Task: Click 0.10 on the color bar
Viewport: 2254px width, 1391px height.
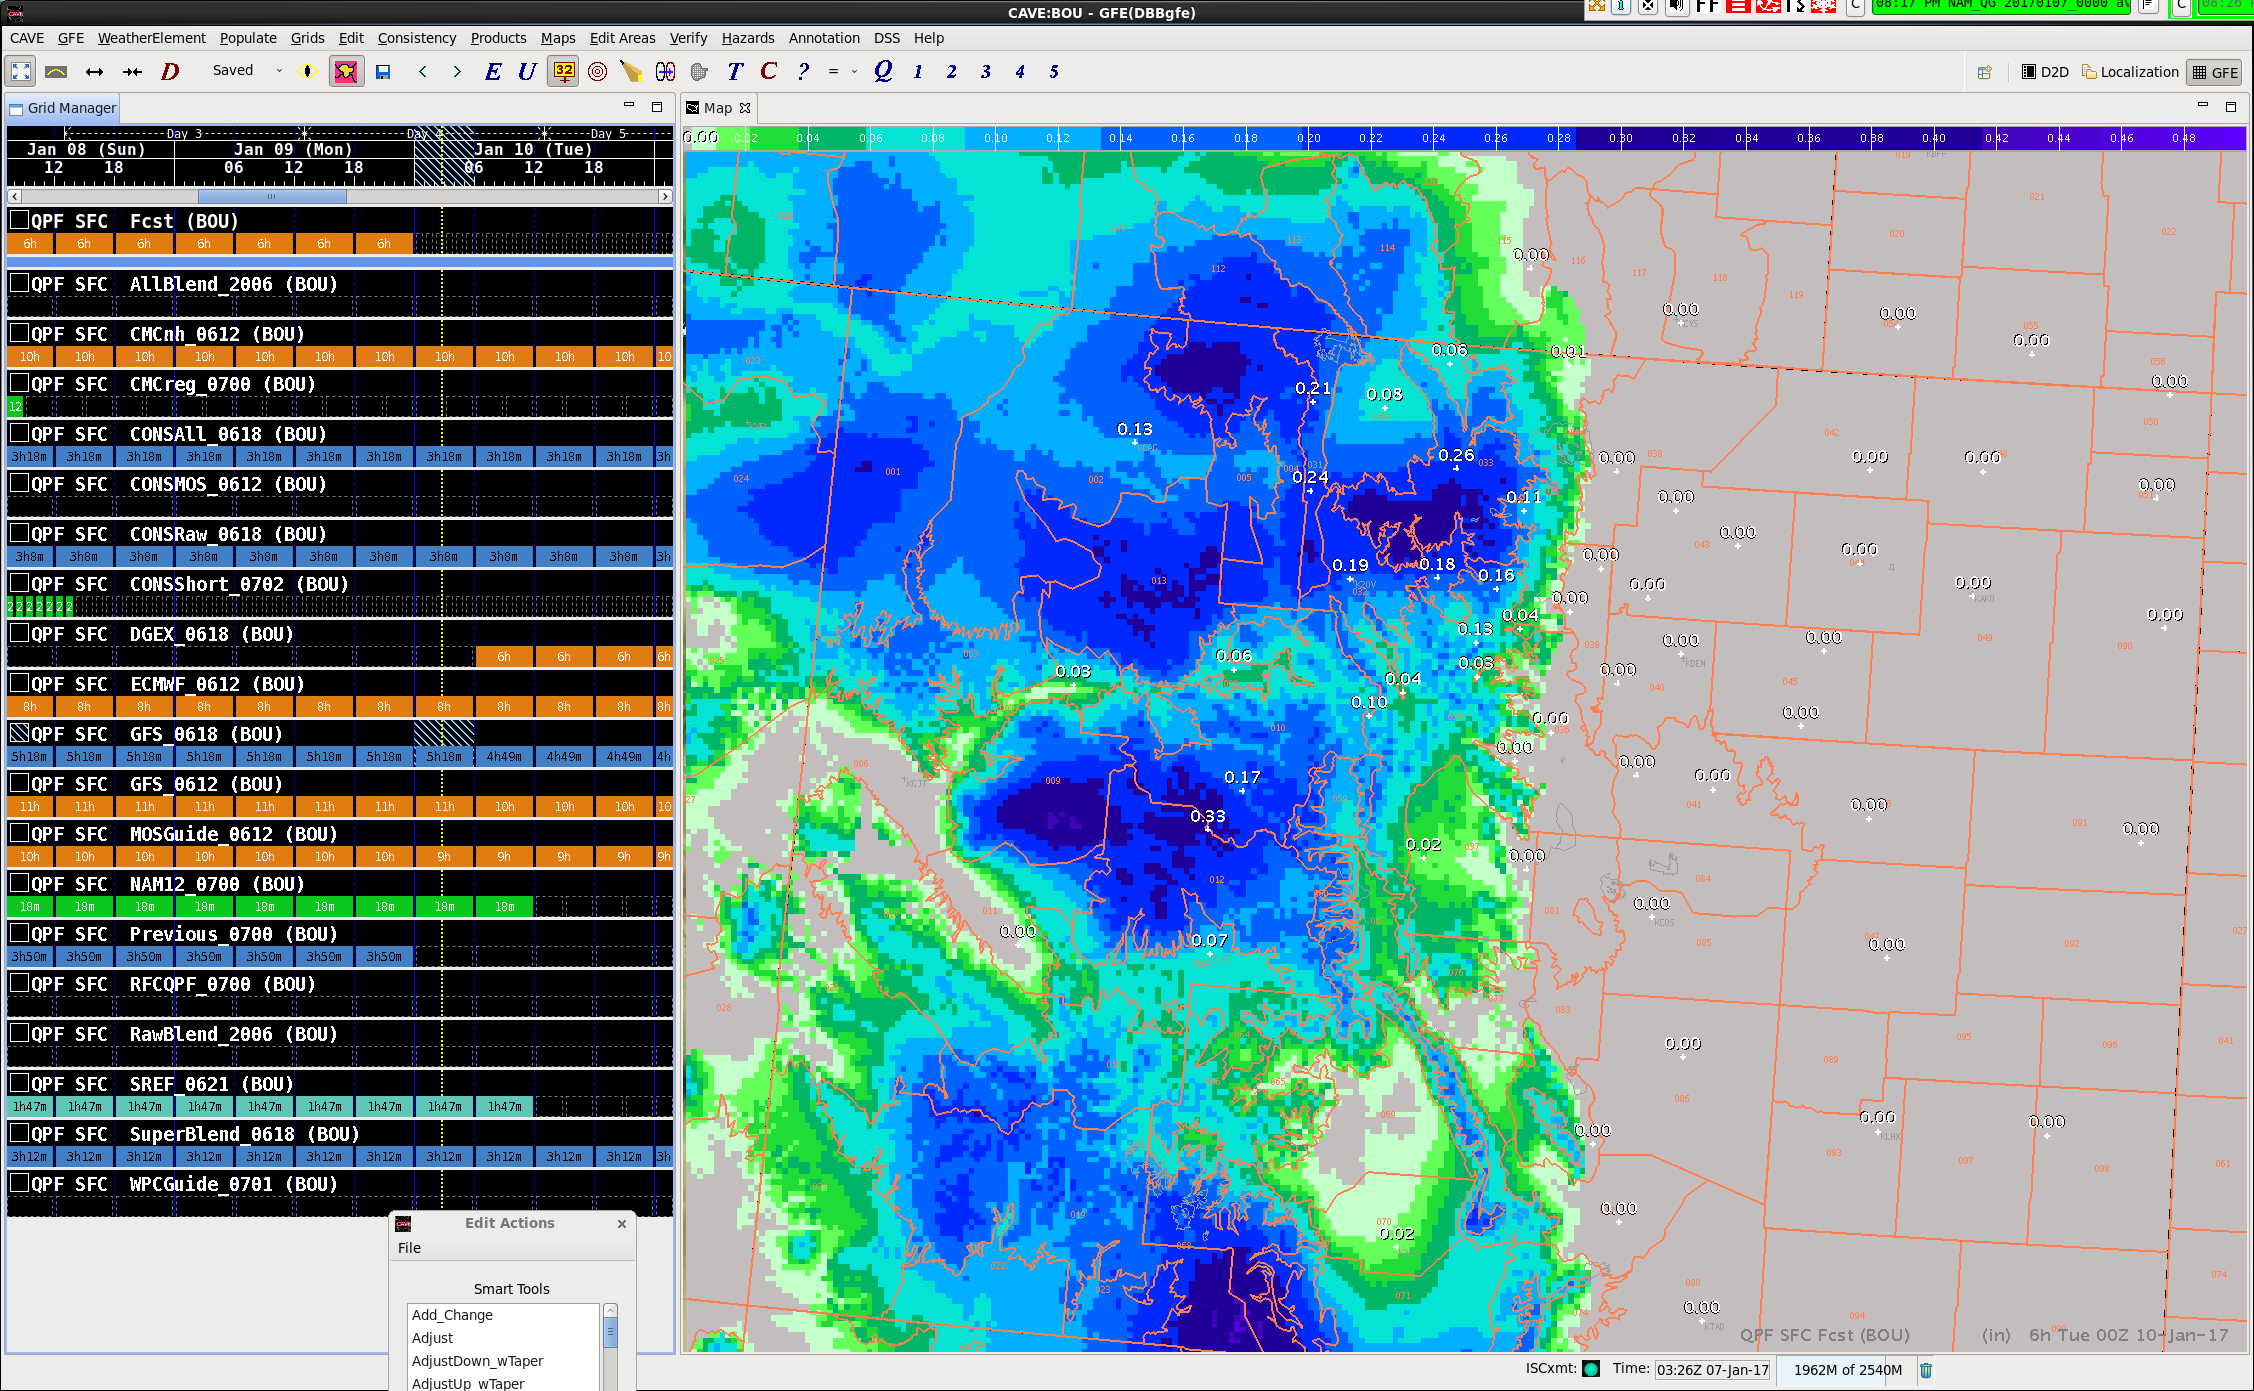Action: [995, 138]
